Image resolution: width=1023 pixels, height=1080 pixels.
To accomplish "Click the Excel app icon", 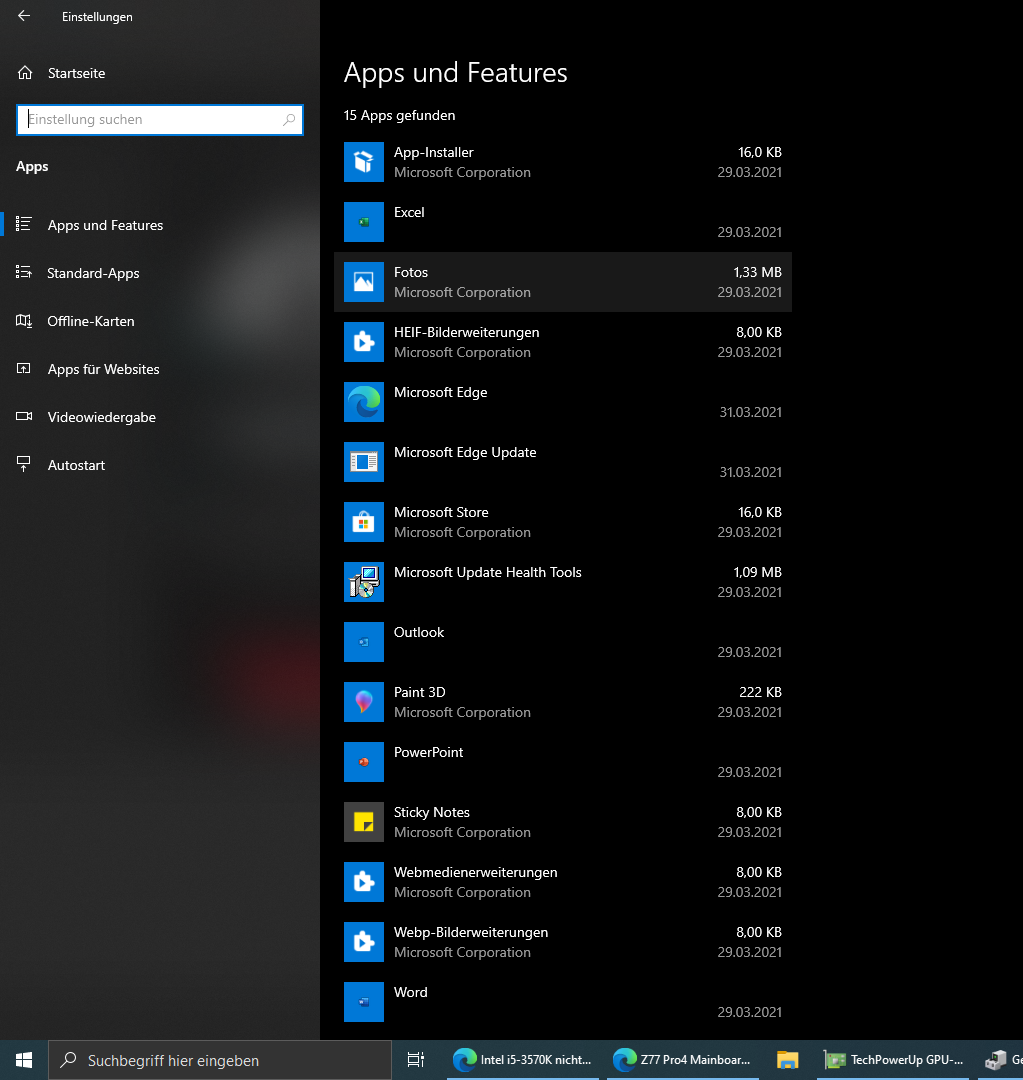I will (364, 222).
